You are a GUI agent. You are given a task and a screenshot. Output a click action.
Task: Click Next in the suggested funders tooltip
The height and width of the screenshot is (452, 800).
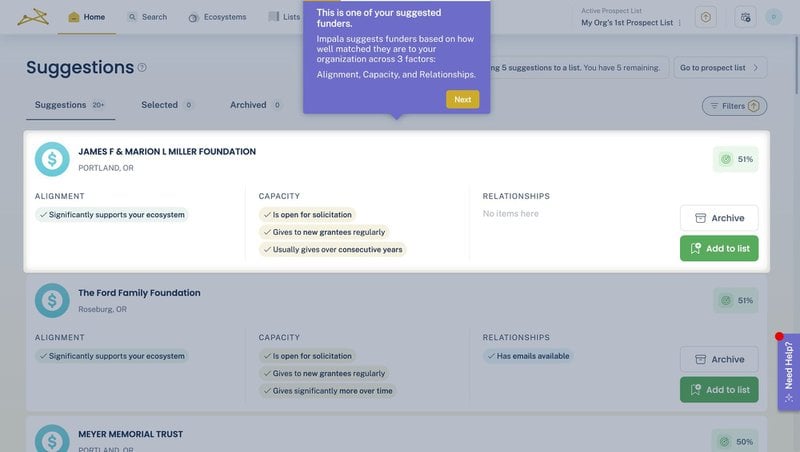pos(462,99)
